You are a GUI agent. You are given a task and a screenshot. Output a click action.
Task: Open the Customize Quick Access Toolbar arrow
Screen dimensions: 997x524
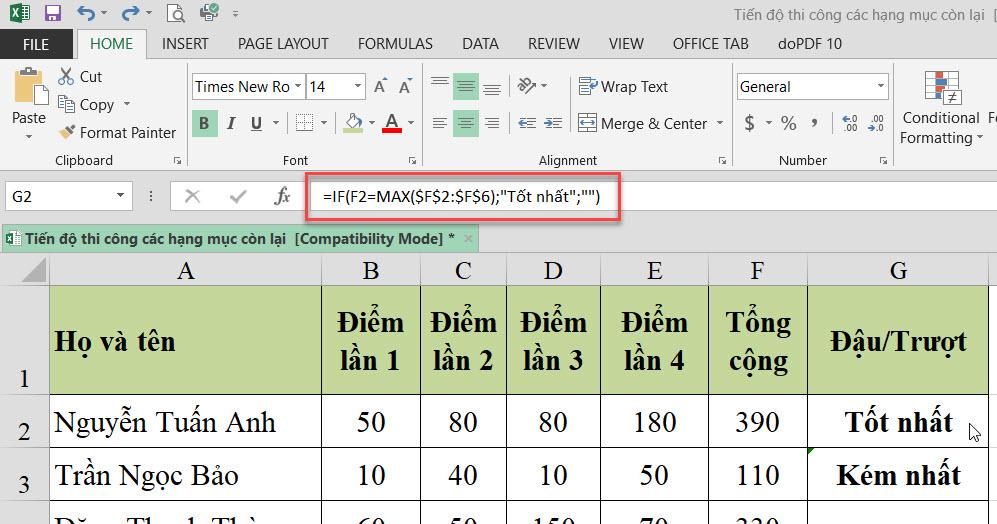tap(235, 13)
